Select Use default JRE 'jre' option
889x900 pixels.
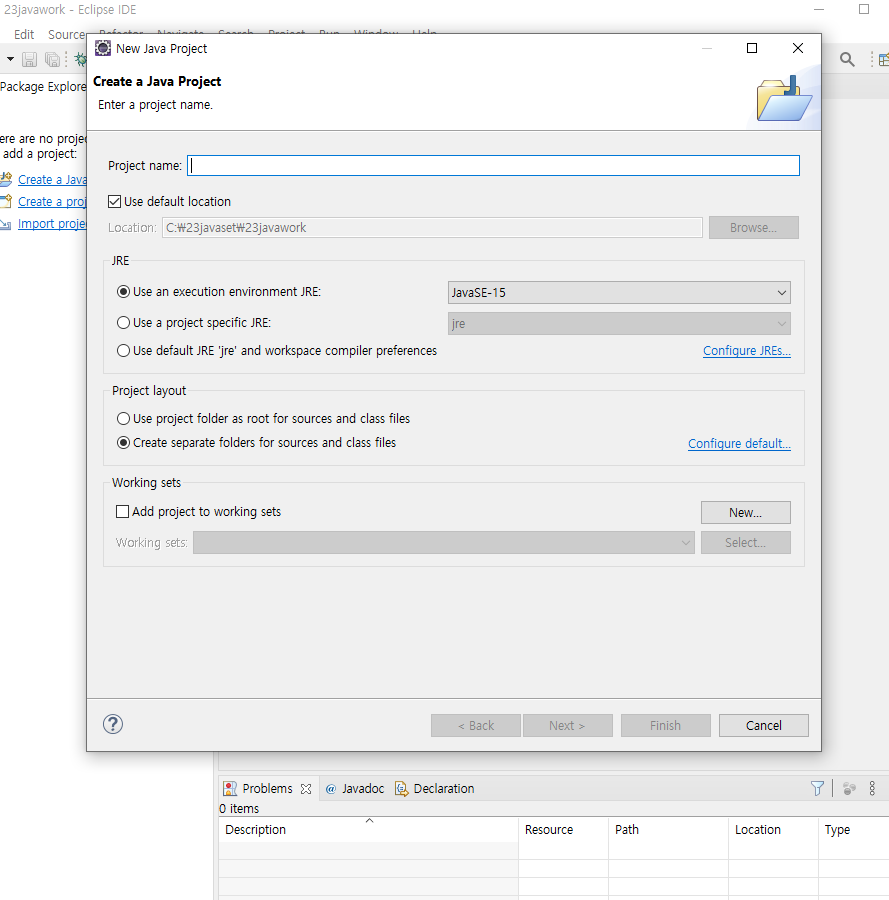[x=123, y=351]
